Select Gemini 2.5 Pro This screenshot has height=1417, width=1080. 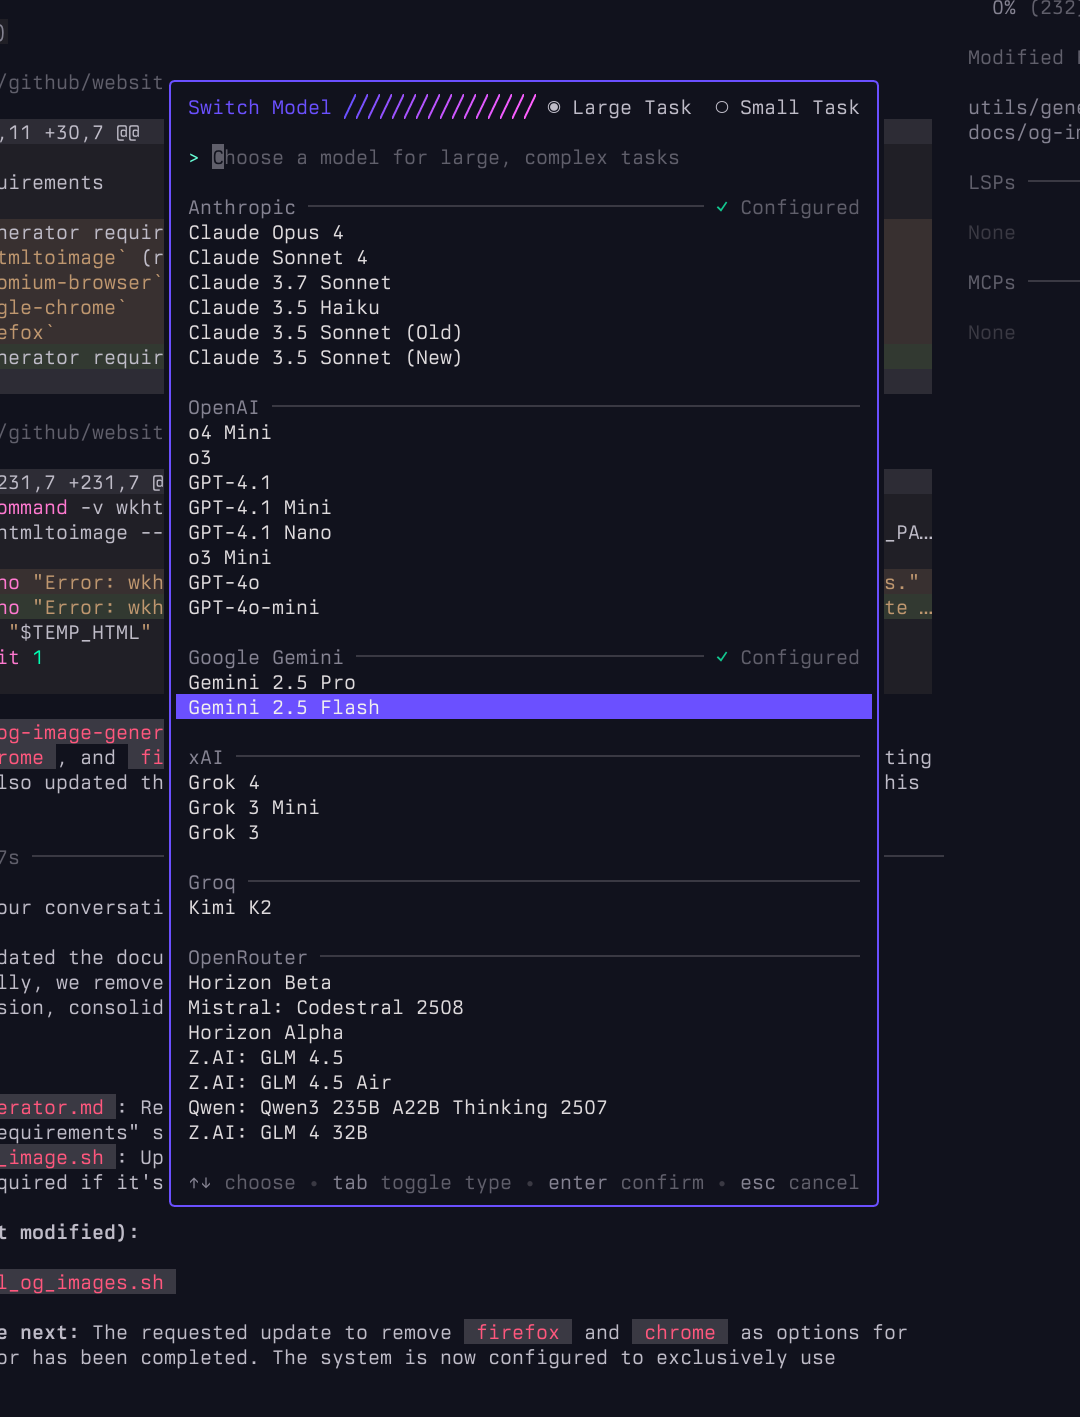(272, 683)
